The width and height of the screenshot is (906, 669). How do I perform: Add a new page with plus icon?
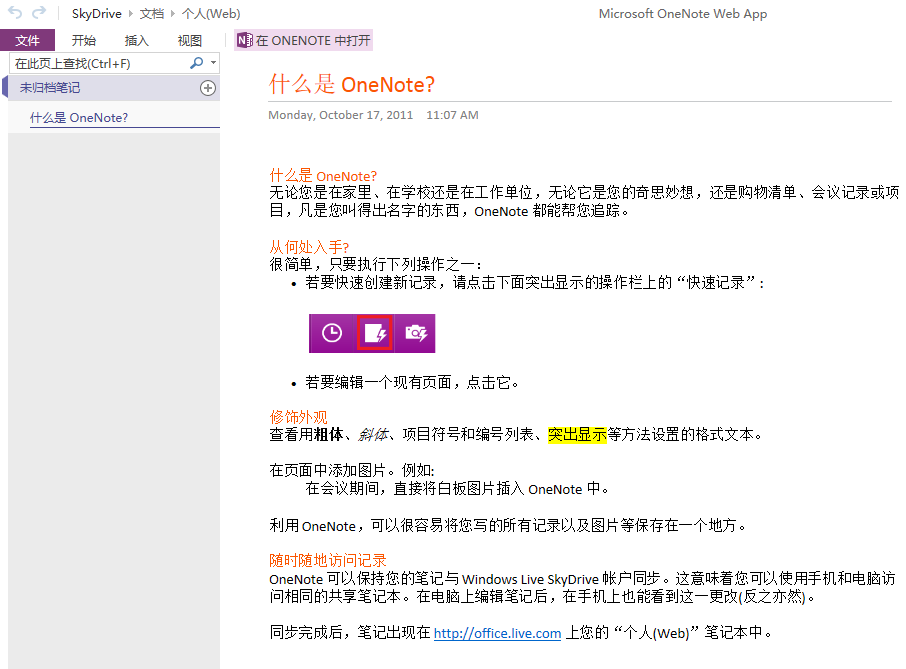point(208,88)
